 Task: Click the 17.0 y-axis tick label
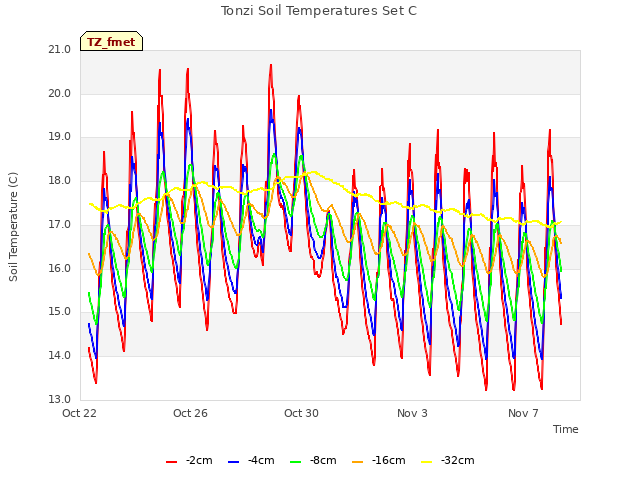click(x=60, y=224)
